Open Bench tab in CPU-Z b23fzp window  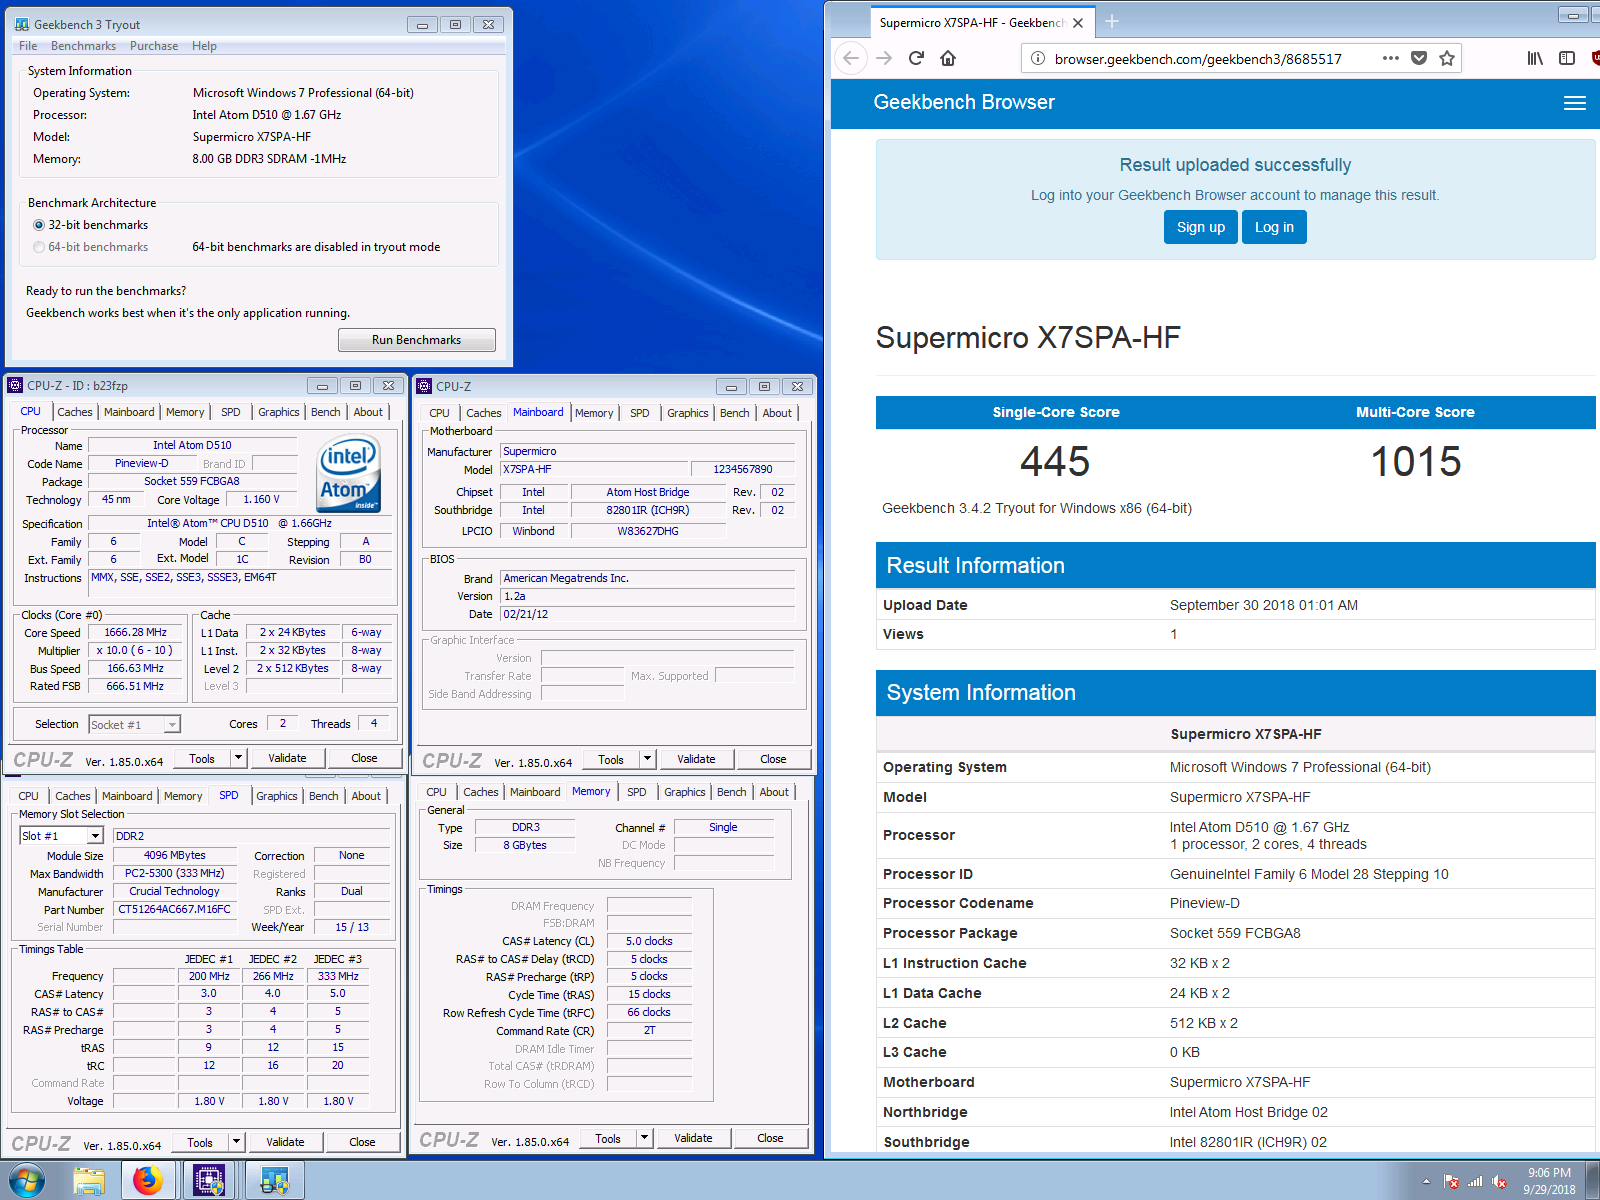click(326, 412)
